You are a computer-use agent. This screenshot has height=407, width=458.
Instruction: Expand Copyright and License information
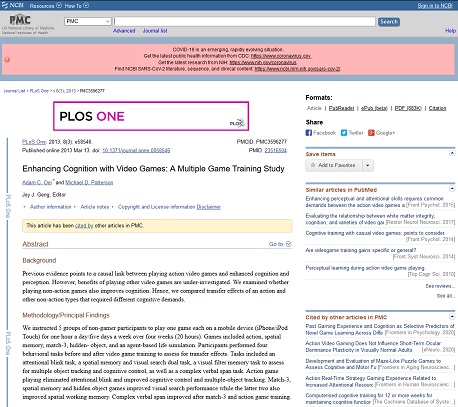[156, 207]
